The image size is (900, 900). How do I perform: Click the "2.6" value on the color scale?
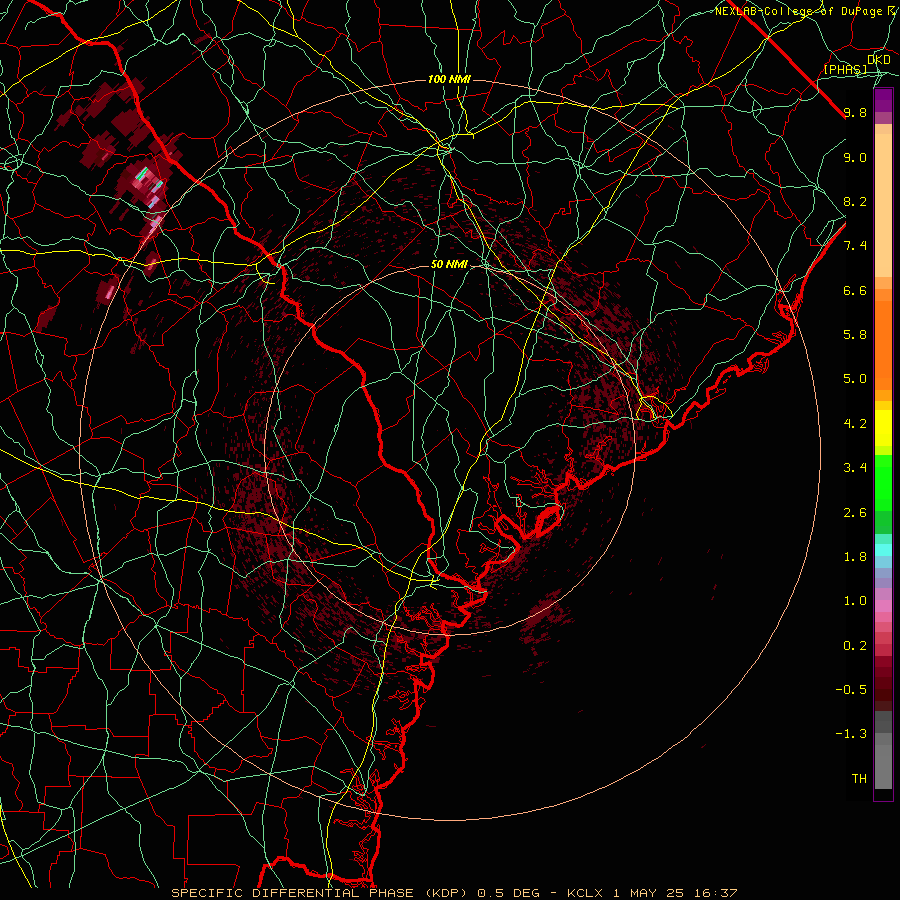pos(855,512)
